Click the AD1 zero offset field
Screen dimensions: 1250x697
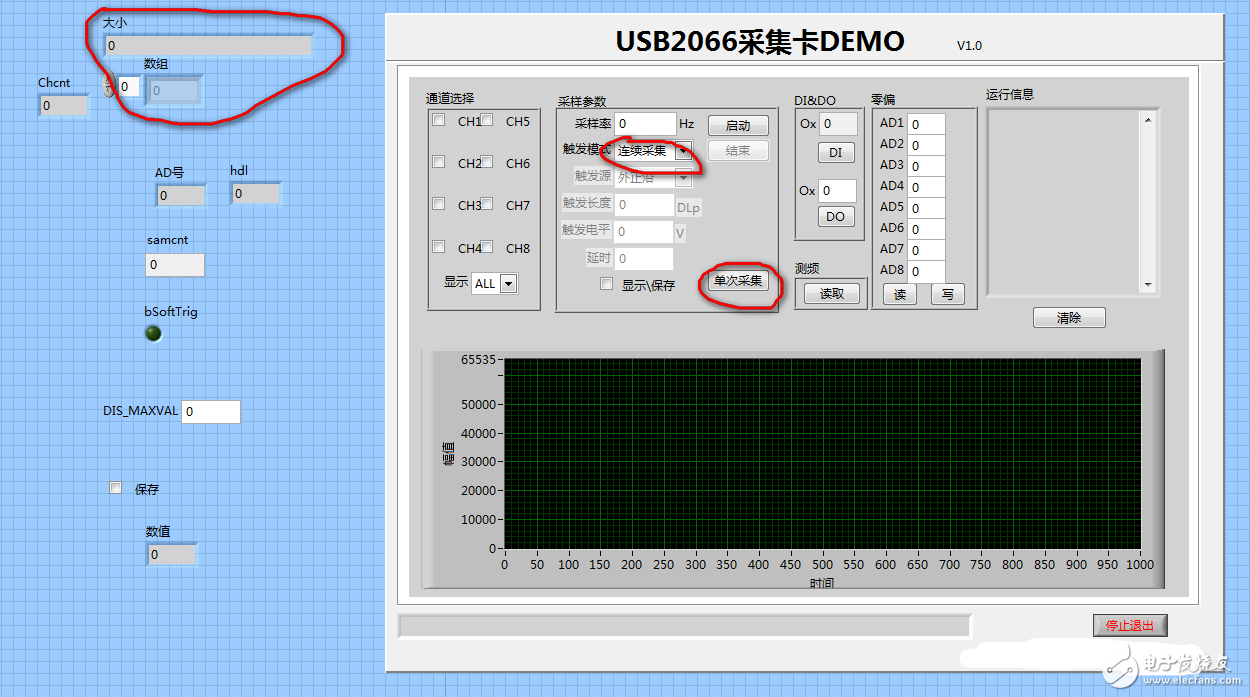[x=927, y=123]
